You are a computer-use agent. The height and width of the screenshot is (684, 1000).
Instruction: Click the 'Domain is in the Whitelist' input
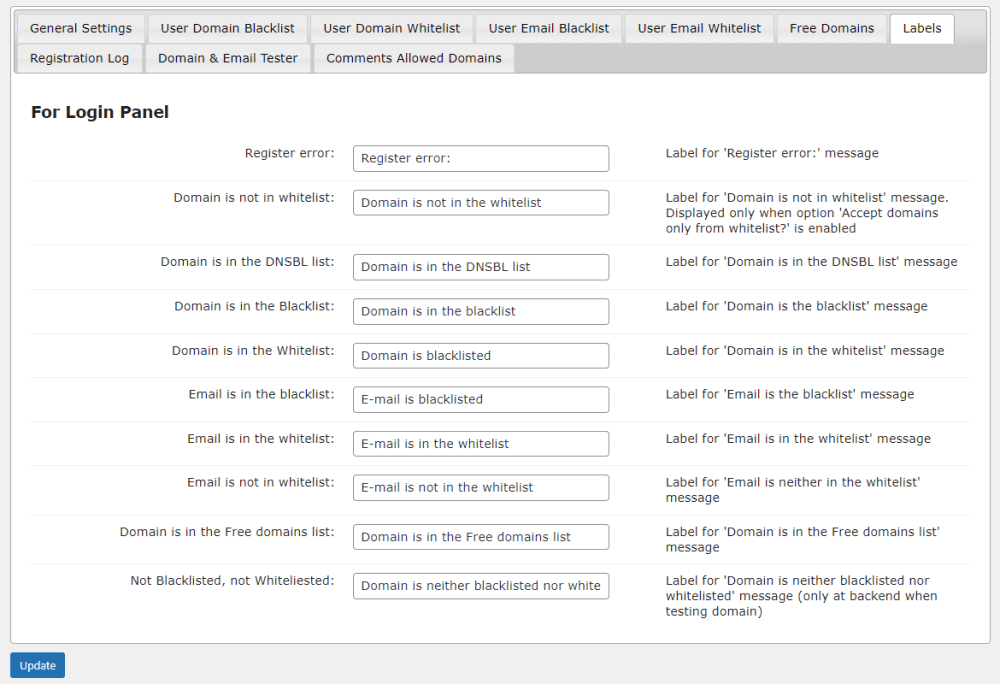[481, 355]
